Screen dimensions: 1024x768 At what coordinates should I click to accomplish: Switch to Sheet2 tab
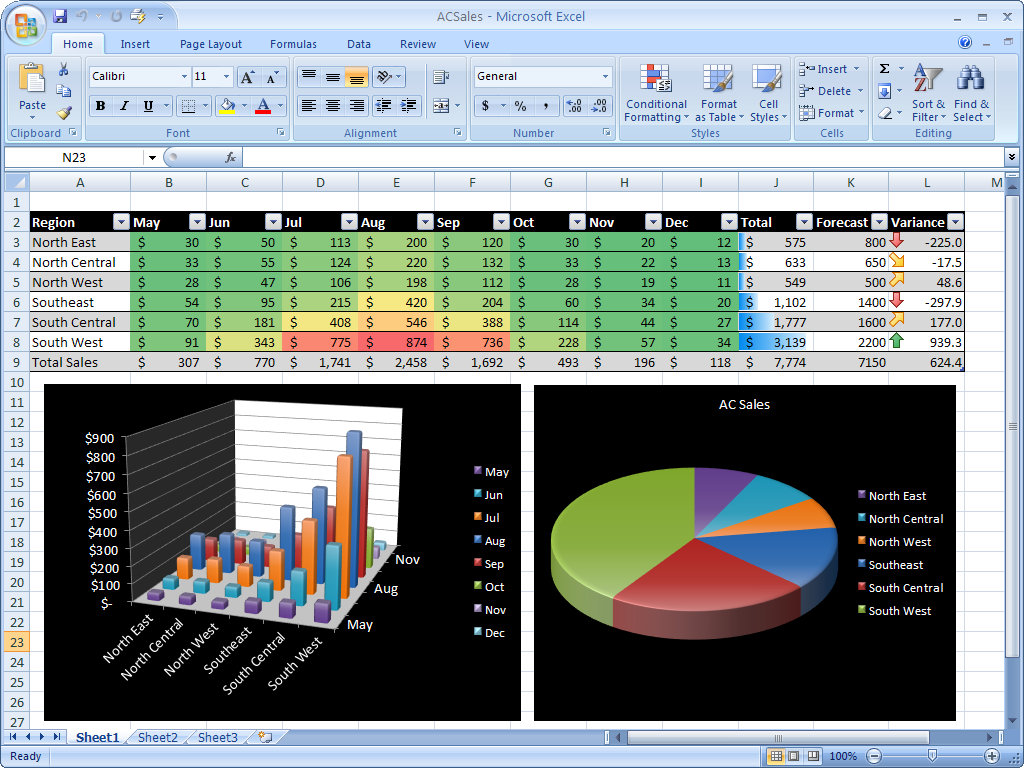click(157, 737)
